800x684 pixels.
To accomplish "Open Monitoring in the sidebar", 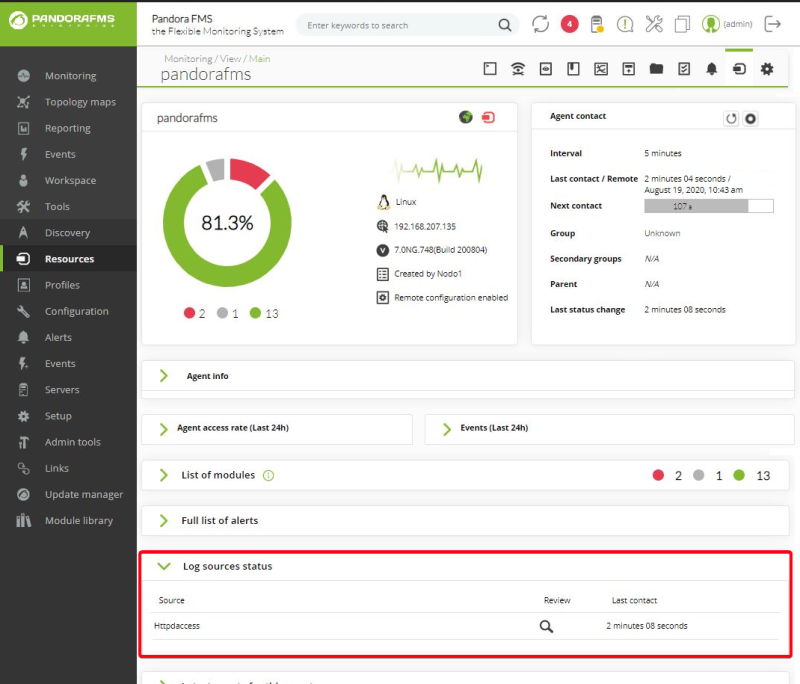I will pyautogui.click(x=68, y=75).
